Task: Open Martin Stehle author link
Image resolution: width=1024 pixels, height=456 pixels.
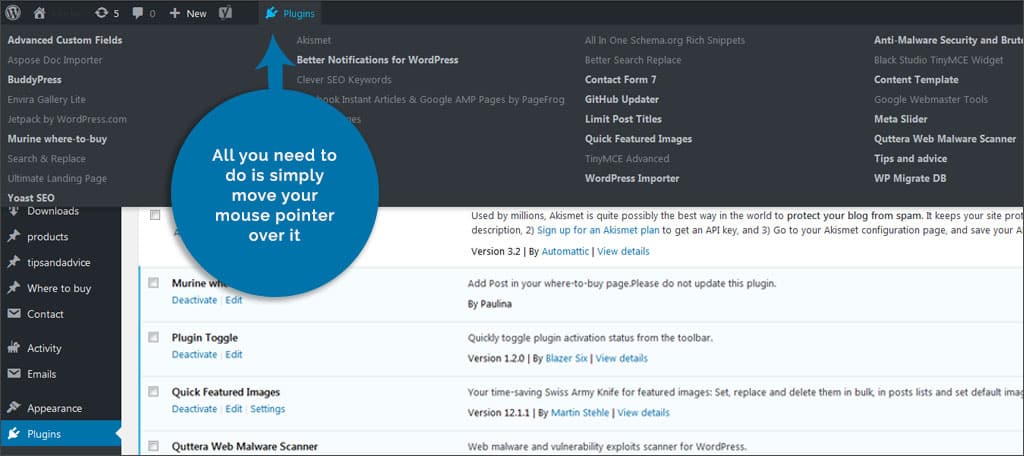Action: (580, 412)
